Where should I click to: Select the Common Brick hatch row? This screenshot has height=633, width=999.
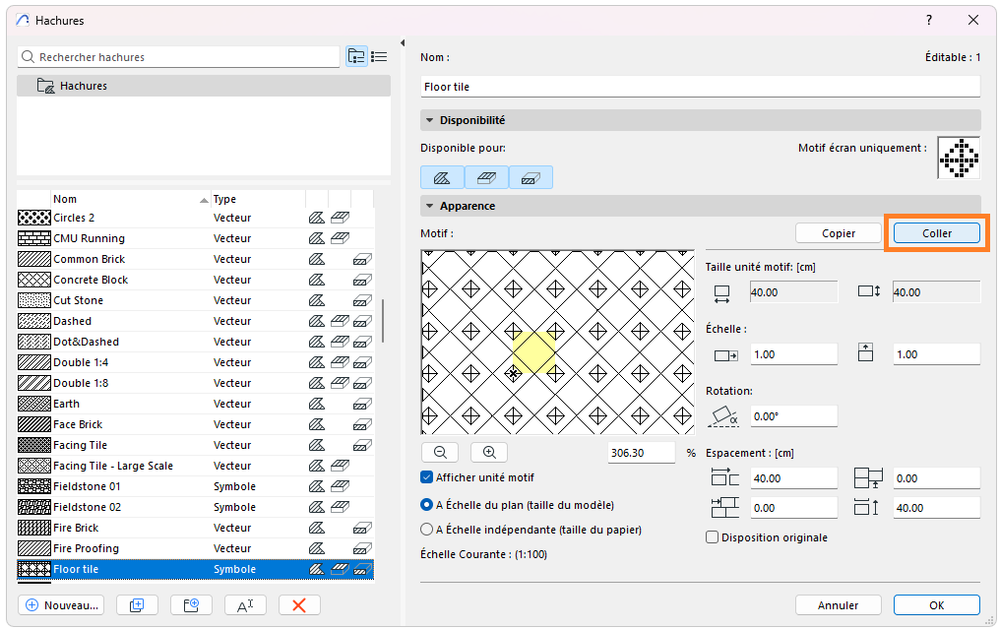click(x=196, y=259)
